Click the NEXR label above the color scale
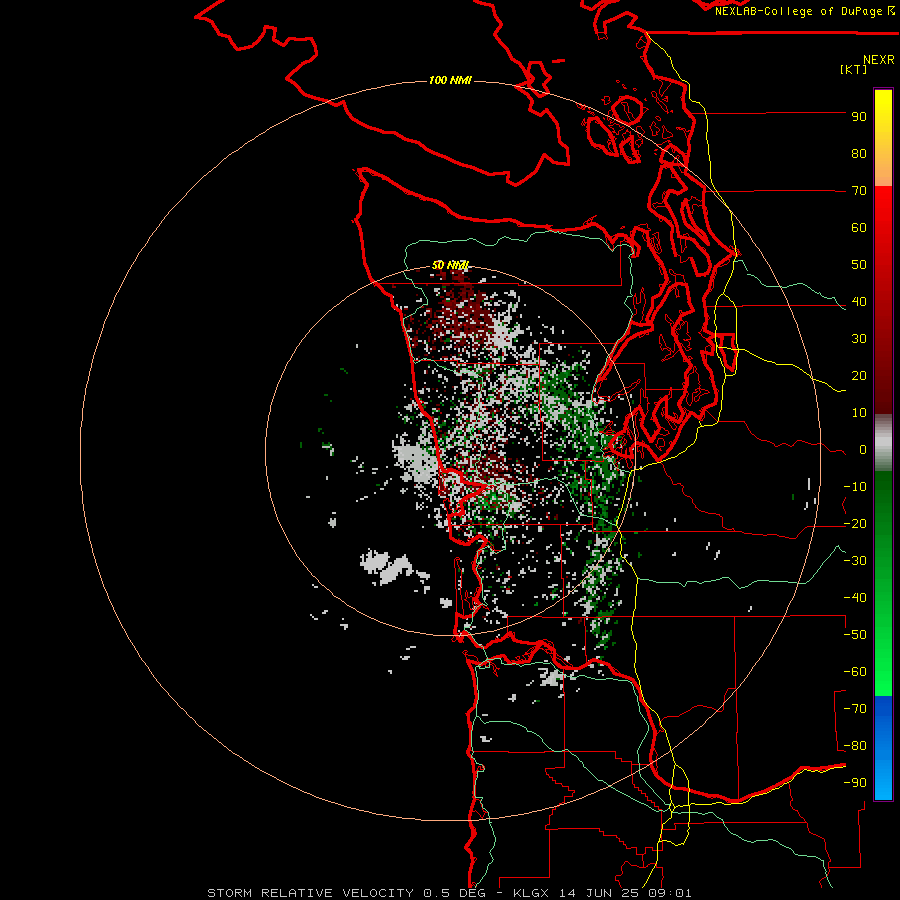The height and width of the screenshot is (900, 900). (879, 60)
